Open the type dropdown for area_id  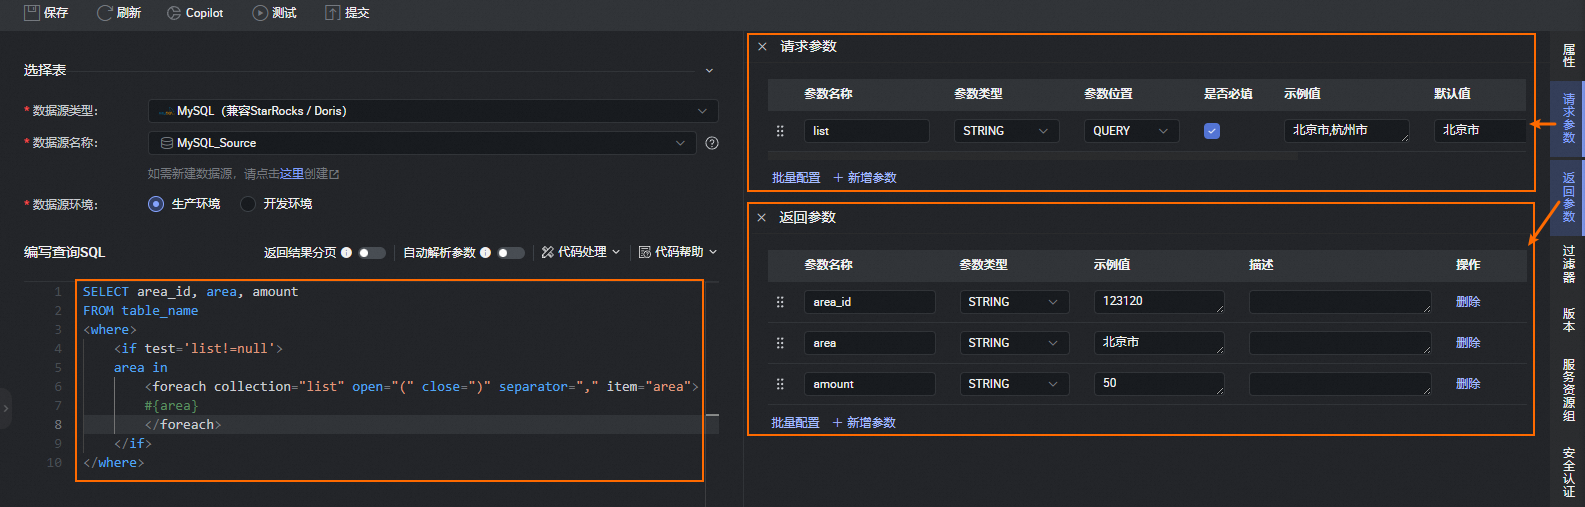(1014, 302)
